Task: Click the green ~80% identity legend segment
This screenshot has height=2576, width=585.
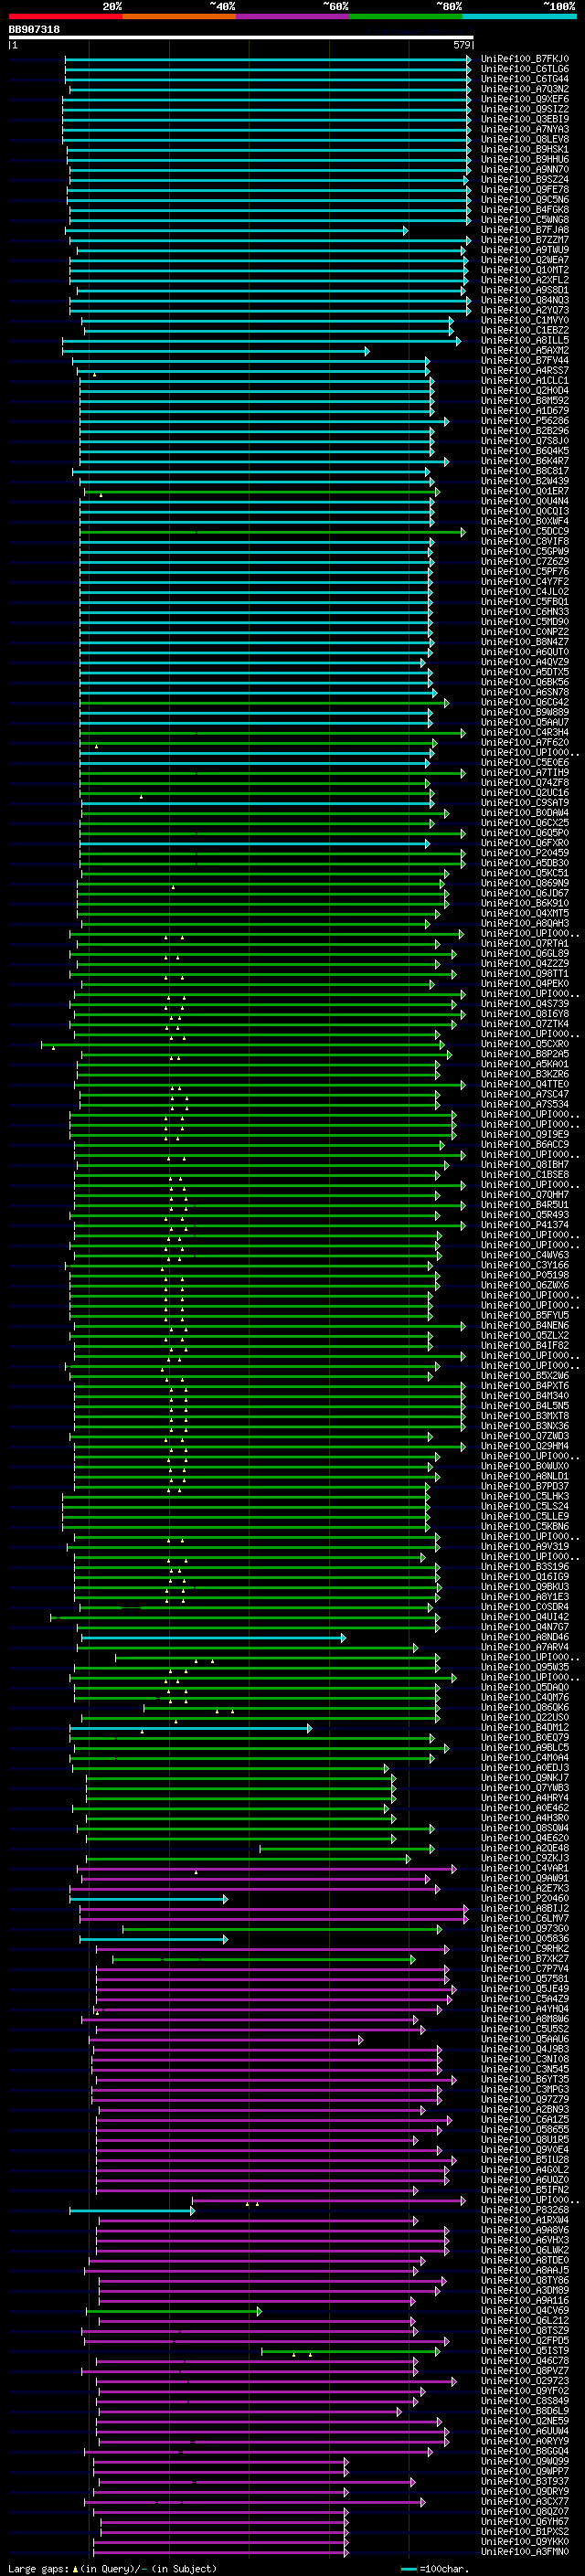Action: tap(406, 16)
